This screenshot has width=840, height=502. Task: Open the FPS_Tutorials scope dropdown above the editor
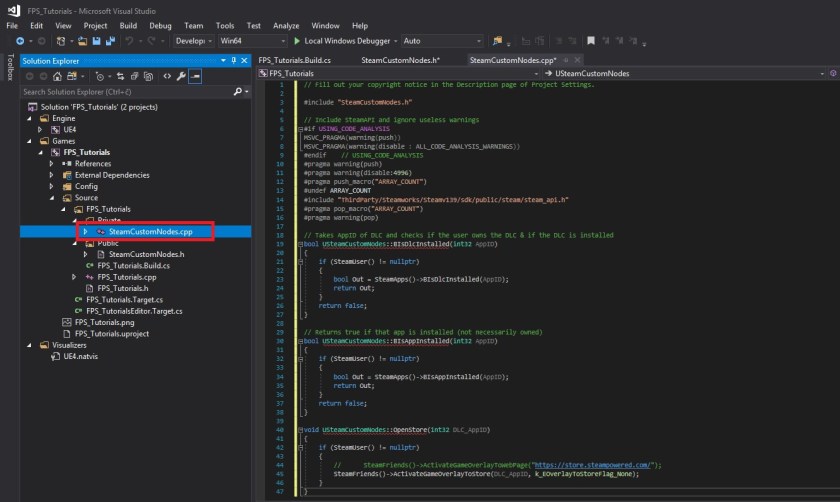[x=399, y=73]
